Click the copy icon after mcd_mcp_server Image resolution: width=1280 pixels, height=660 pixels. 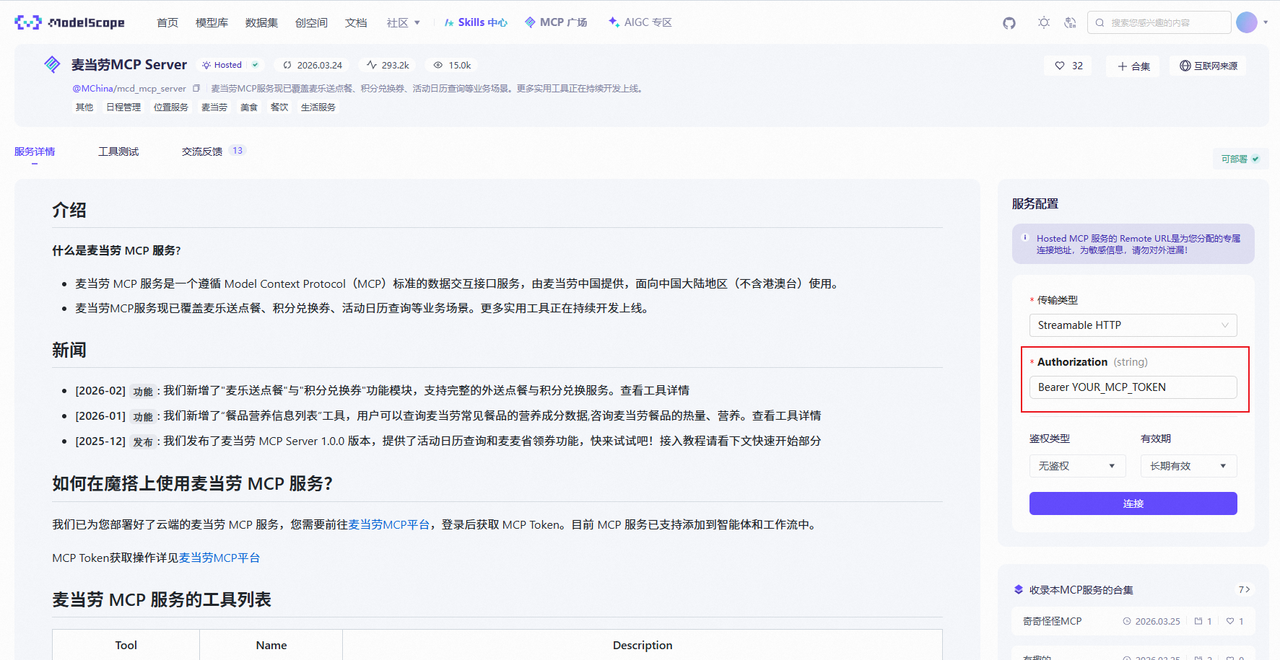[x=196, y=89]
